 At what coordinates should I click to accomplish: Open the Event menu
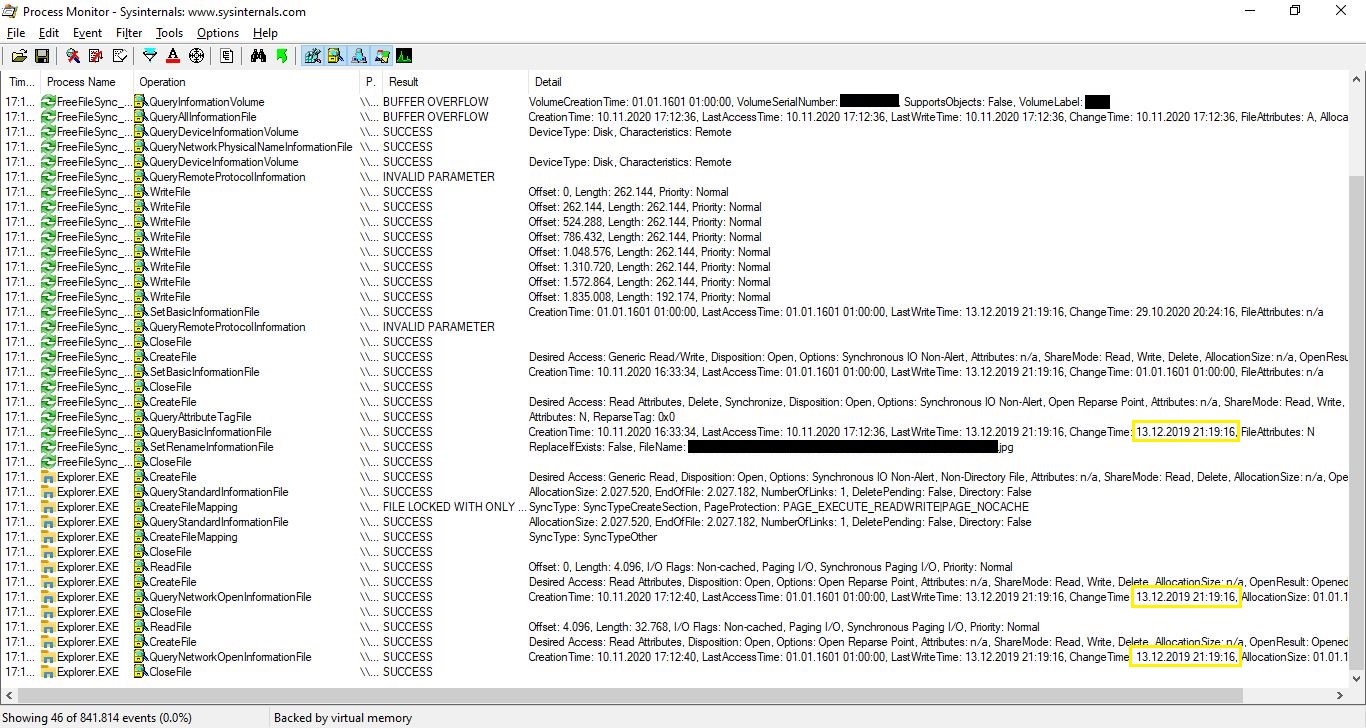(x=87, y=33)
